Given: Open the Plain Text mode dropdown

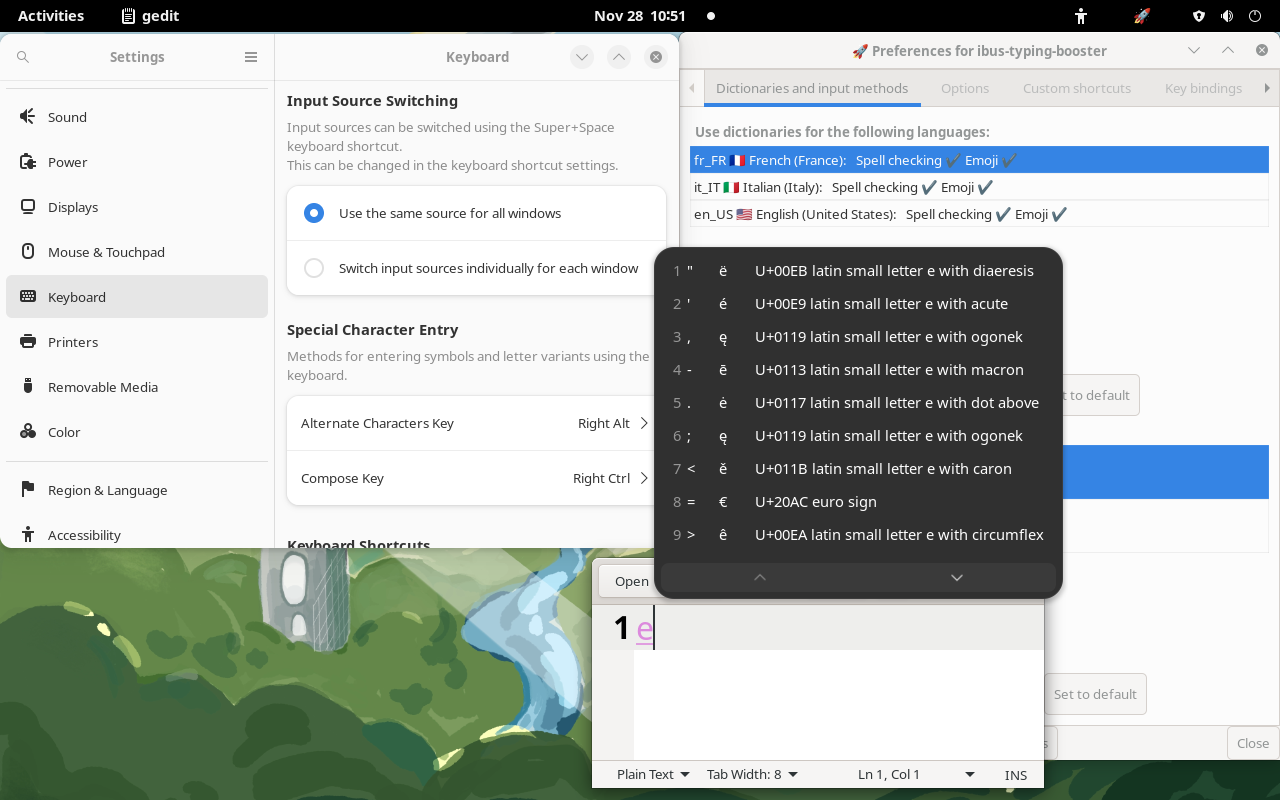Looking at the screenshot, I should pyautogui.click(x=651, y=773).
